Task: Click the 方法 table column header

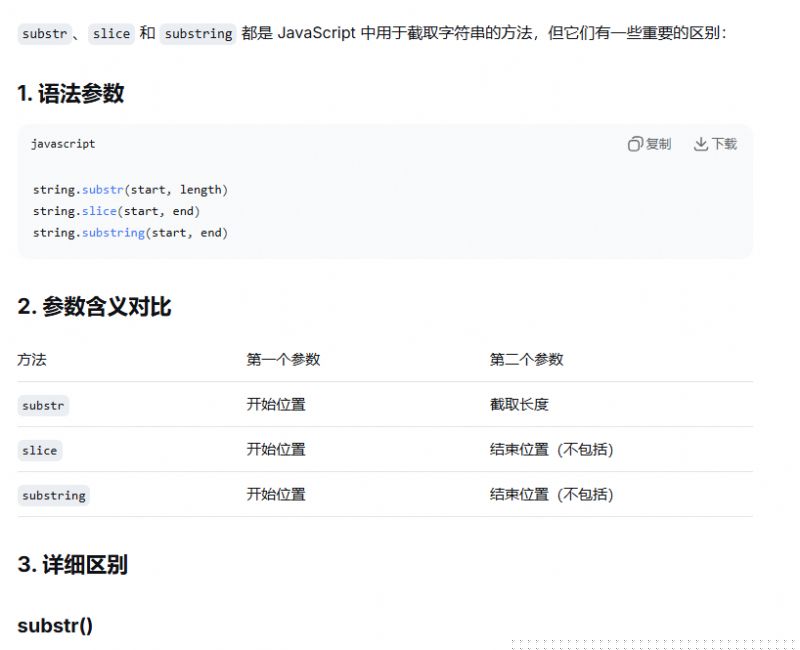Action: (x=32, y=359)
